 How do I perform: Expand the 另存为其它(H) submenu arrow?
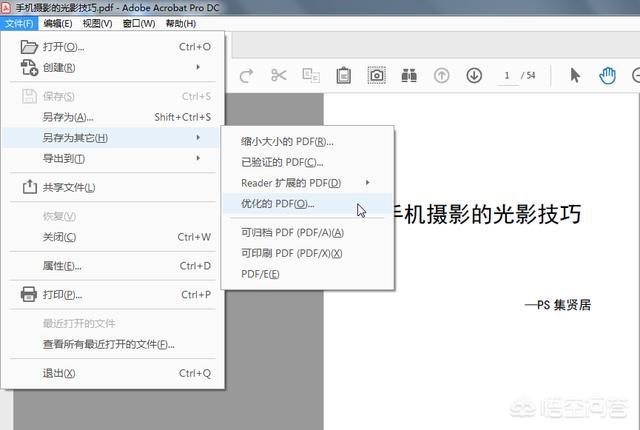coord(198,137)
